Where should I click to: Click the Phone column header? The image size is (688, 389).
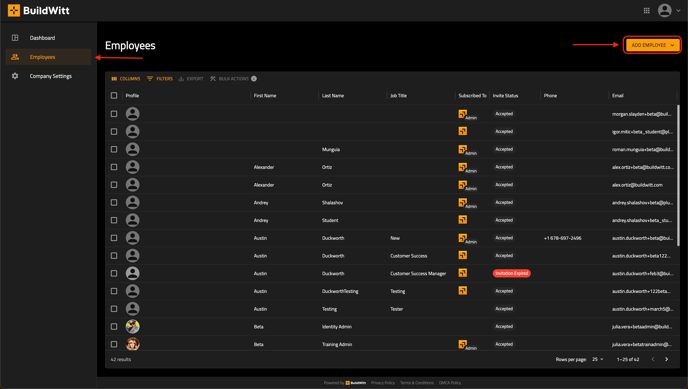(550, 96)
